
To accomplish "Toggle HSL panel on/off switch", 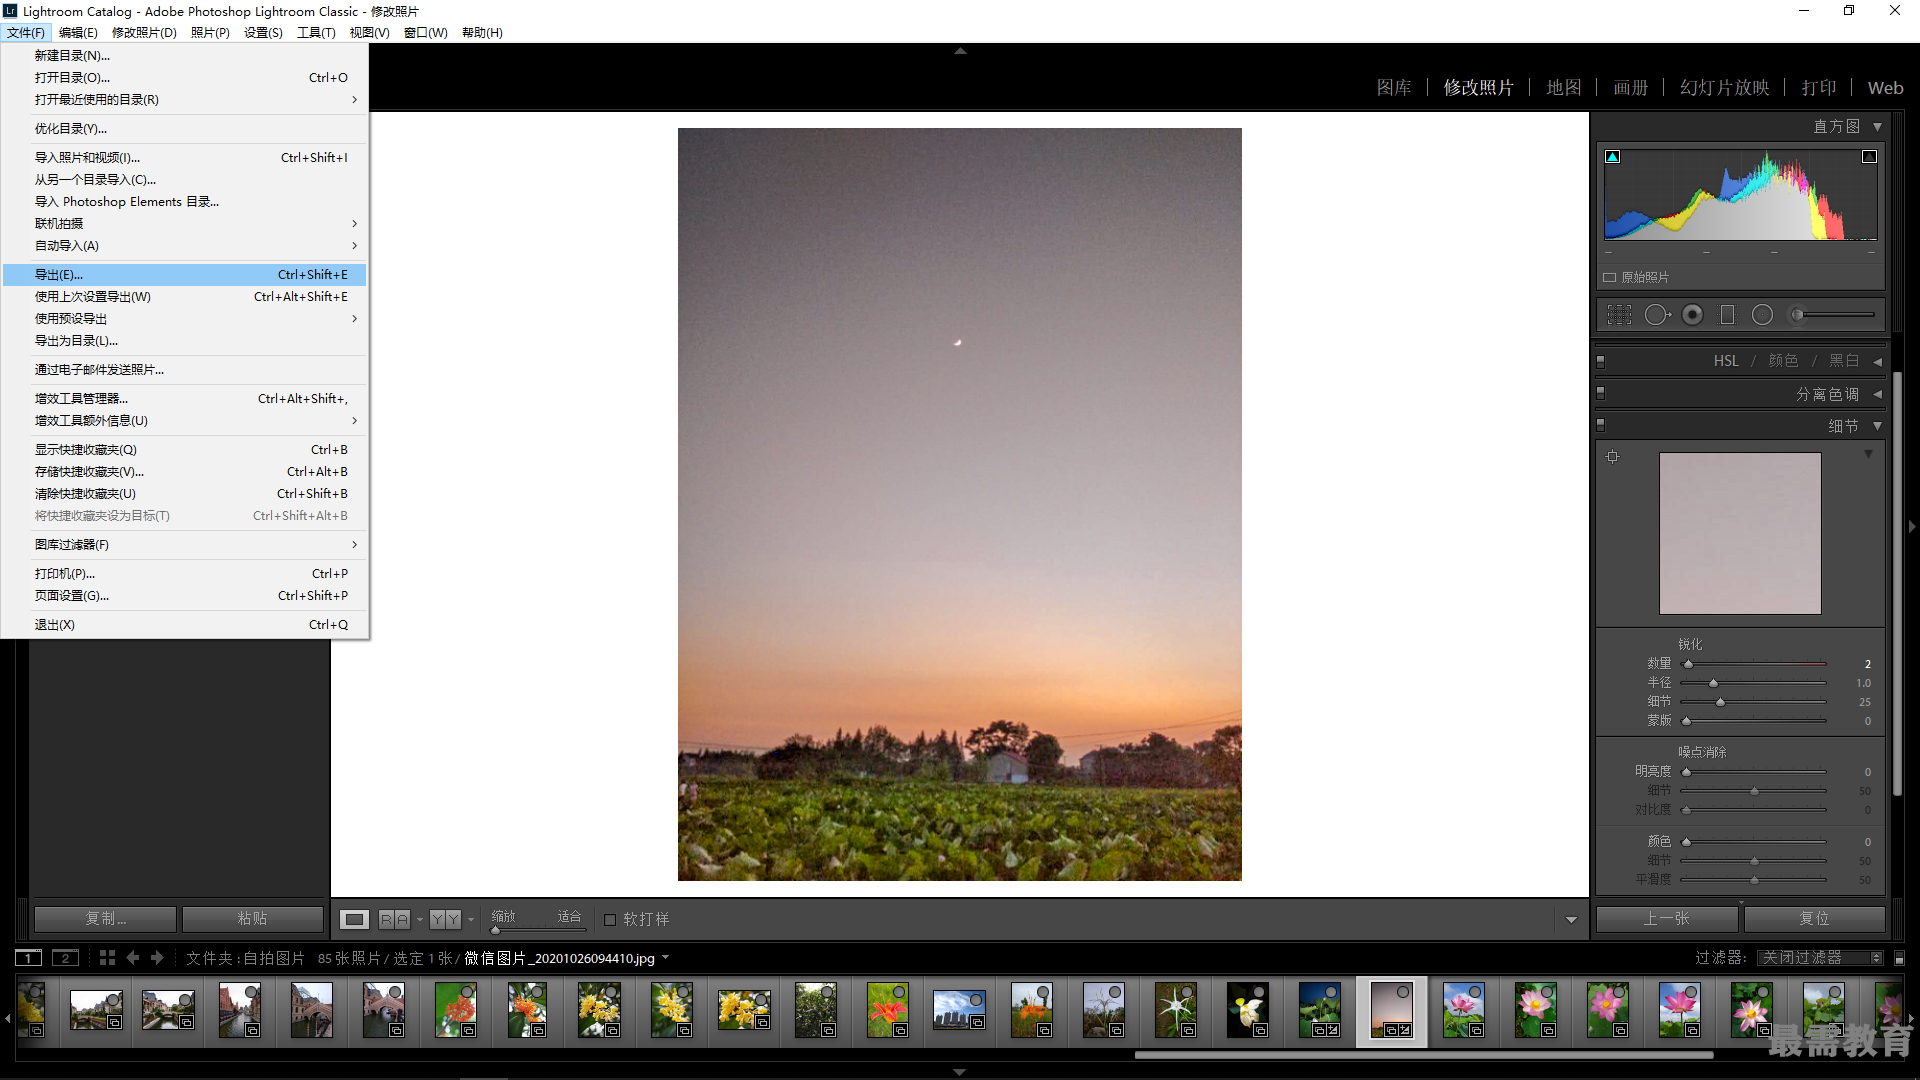I will tap(1601, 361).
